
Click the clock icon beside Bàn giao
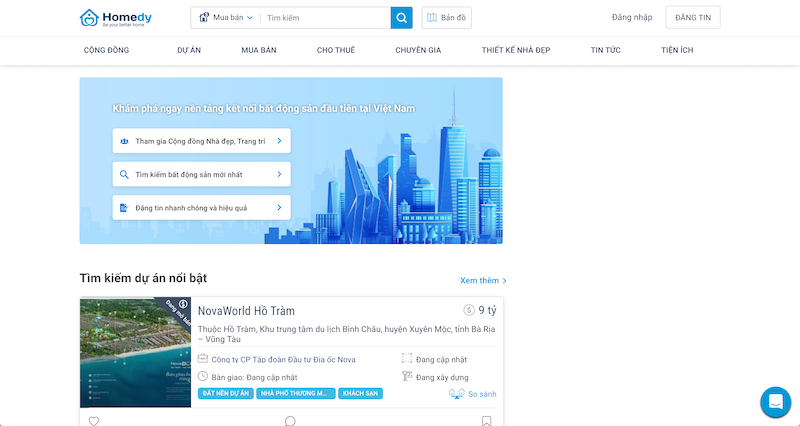[203, 377]
